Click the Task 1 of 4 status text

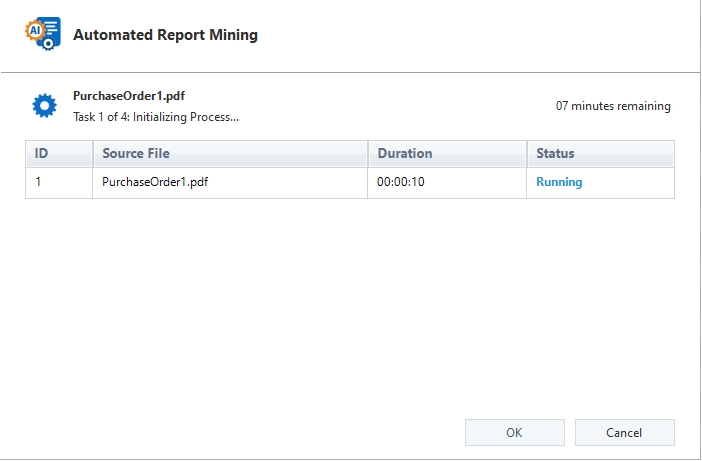coord(156,116)
